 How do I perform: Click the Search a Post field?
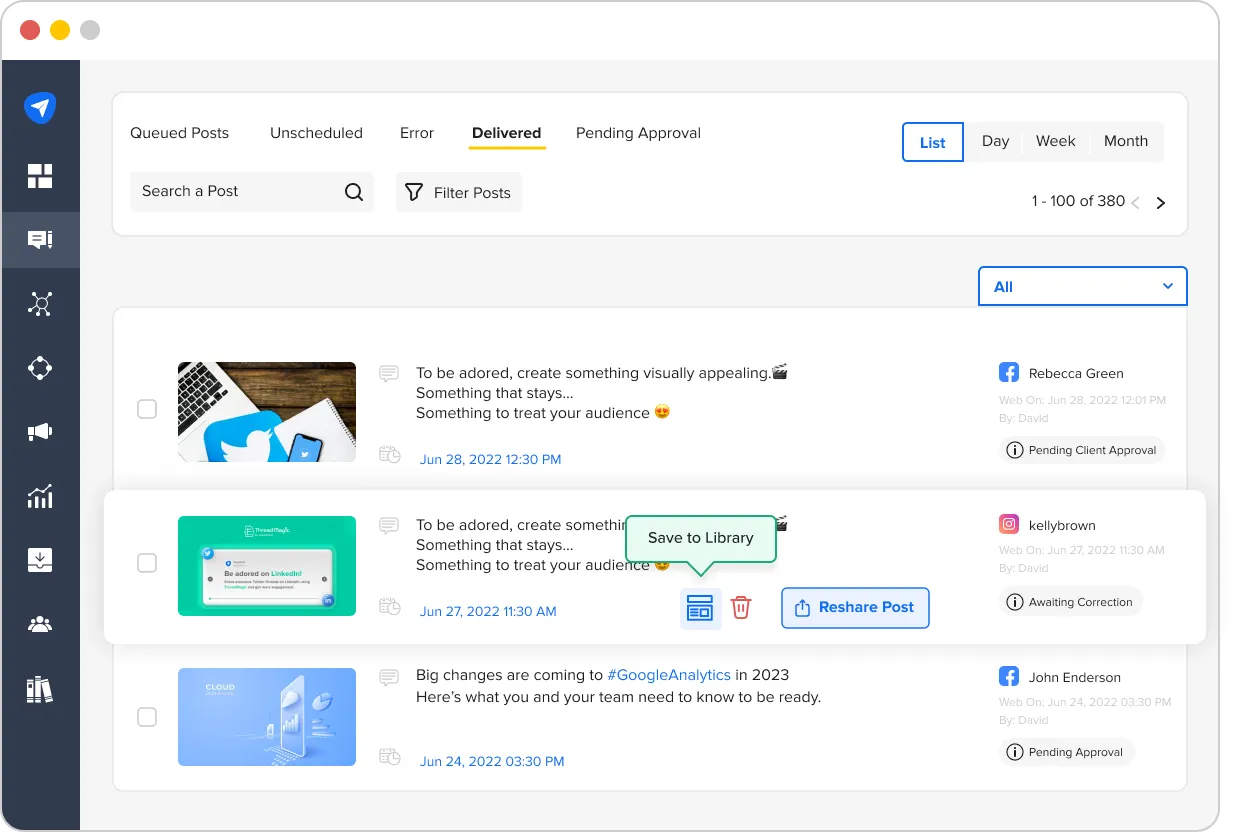pos(235,192)
